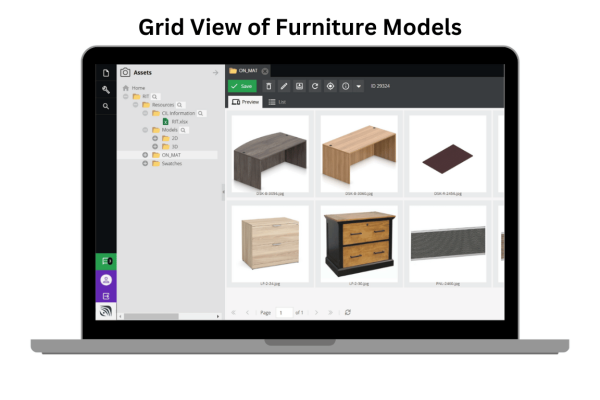Expand the Swatches folder node
Viewport: 600px width, 400px height.
point(145,163)
